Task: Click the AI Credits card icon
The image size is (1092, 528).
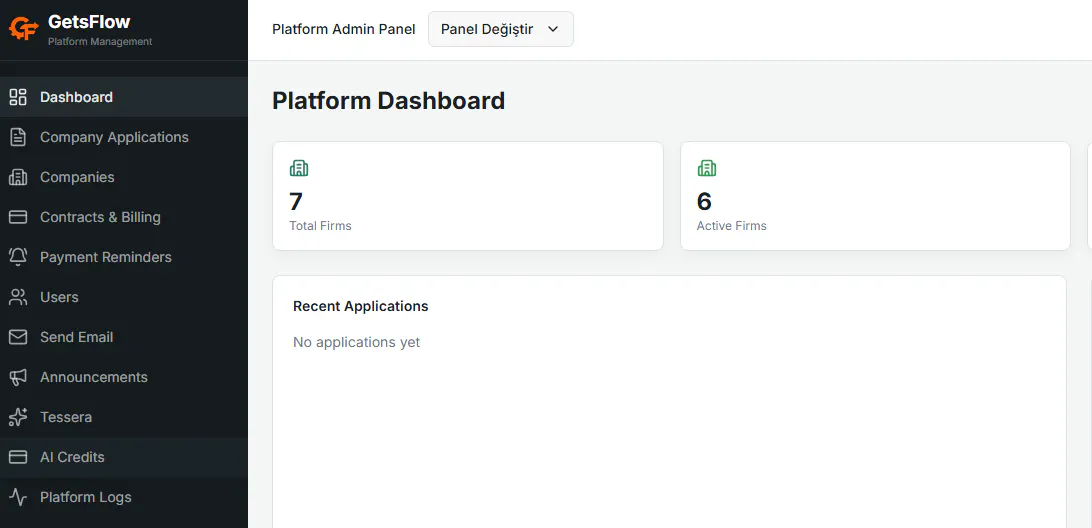Action: click(17, 457)
